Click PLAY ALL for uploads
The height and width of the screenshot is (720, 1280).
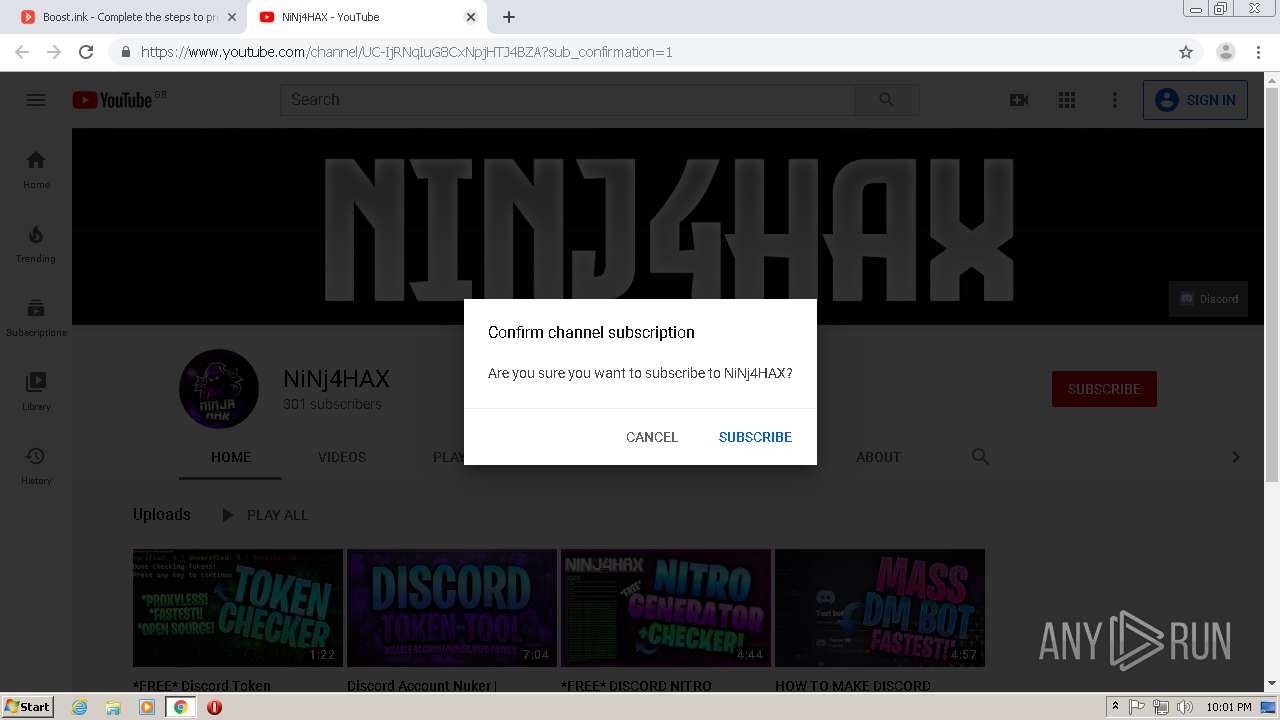tap(265, 515)
